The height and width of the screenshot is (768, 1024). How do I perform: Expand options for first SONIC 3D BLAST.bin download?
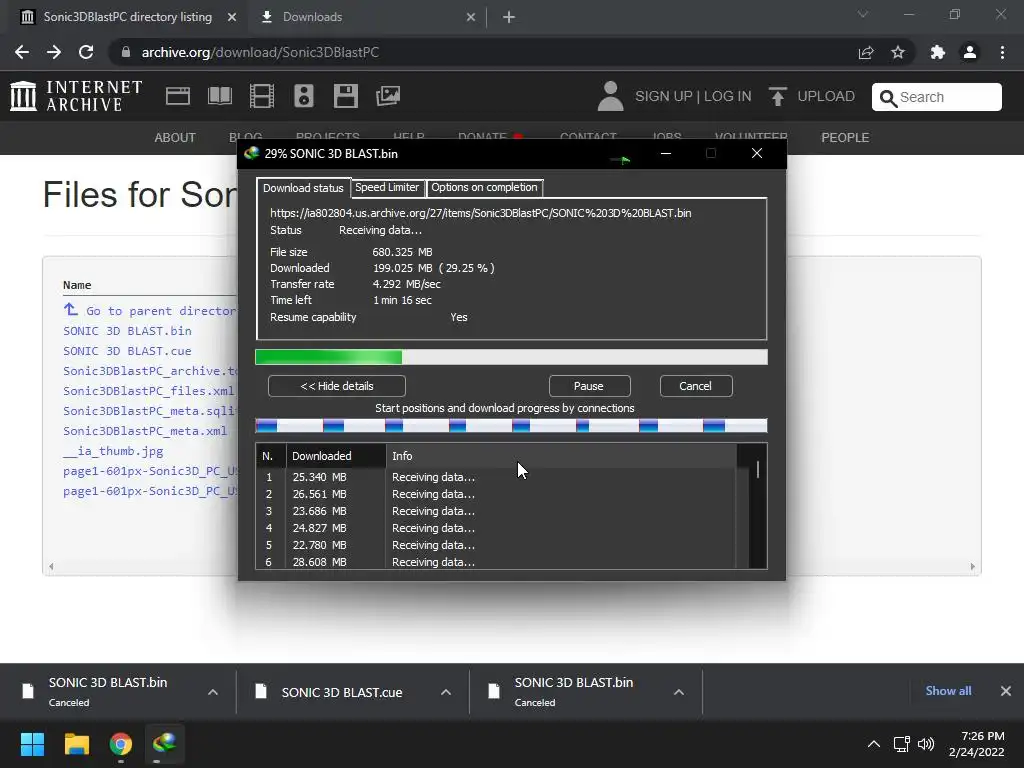point(213,692)
